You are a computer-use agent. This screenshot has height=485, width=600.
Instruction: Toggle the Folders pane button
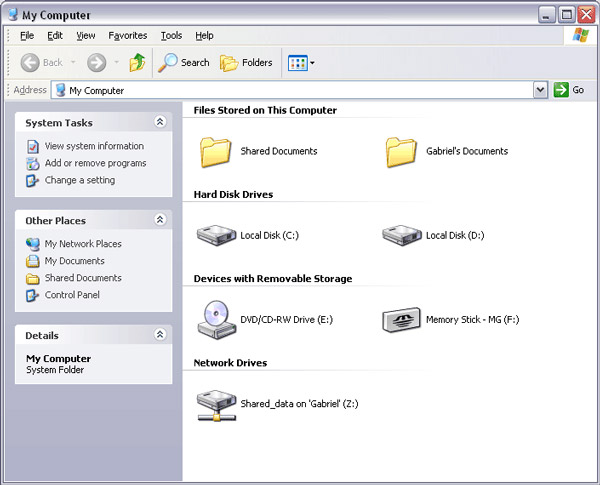click(246, 63)
